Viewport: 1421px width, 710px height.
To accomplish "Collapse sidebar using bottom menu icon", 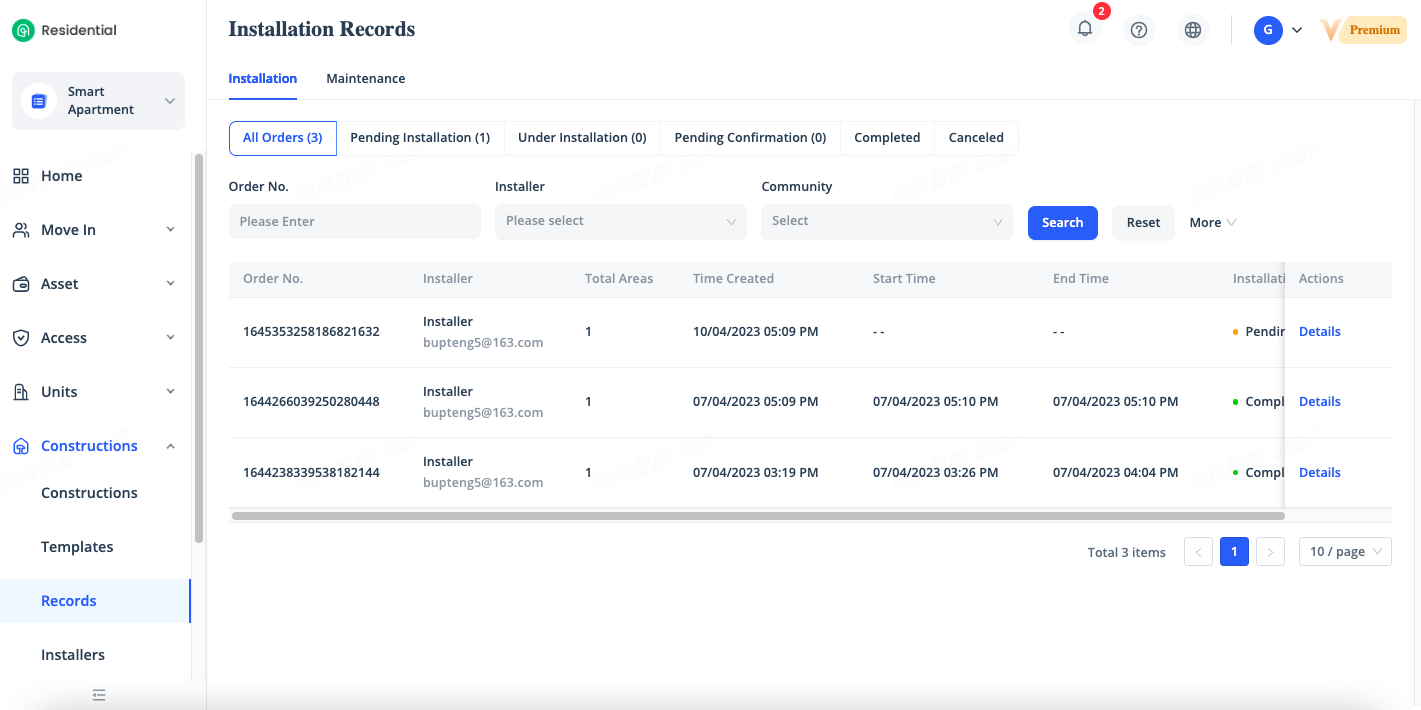I will (x=99, y=695).
